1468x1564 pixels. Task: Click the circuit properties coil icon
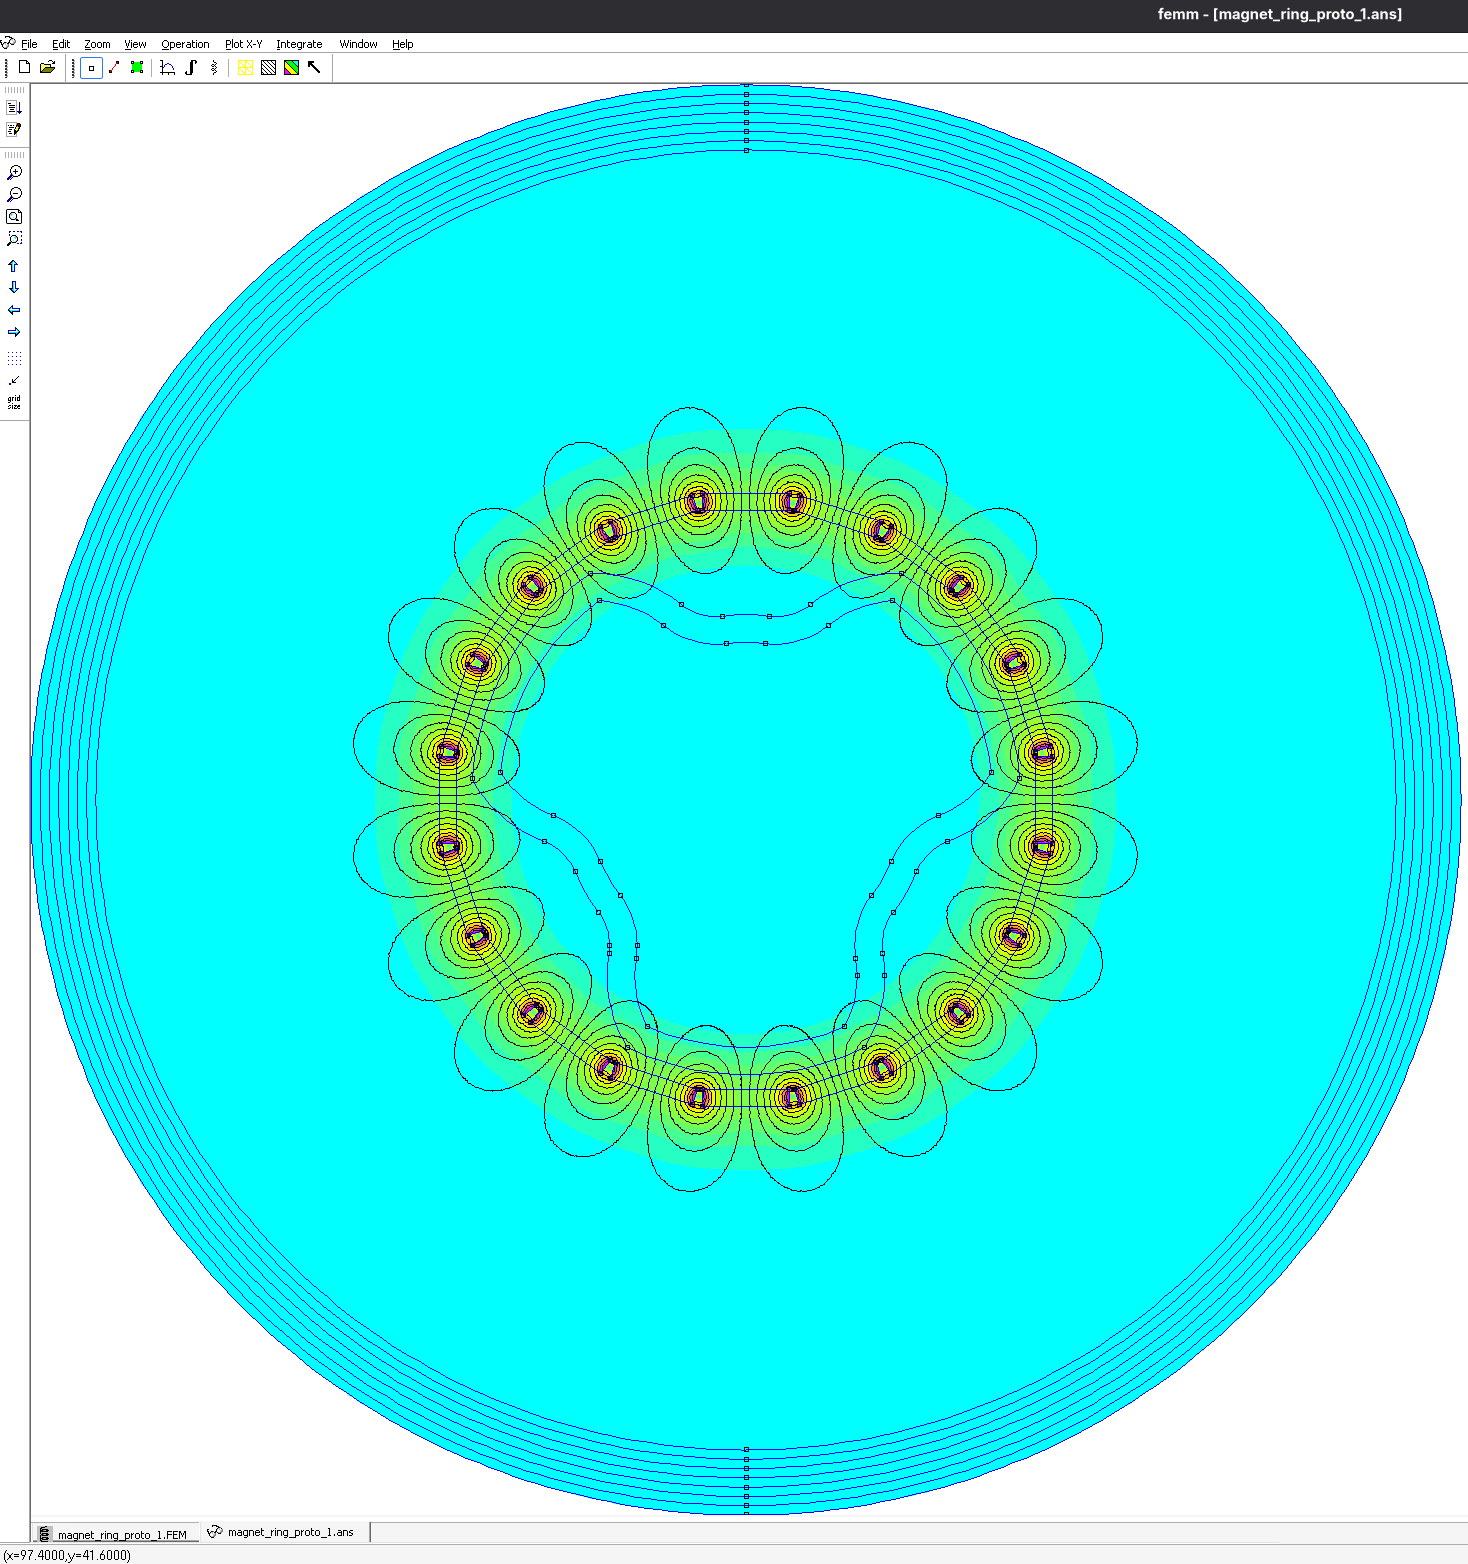click(x=214, y=68)
